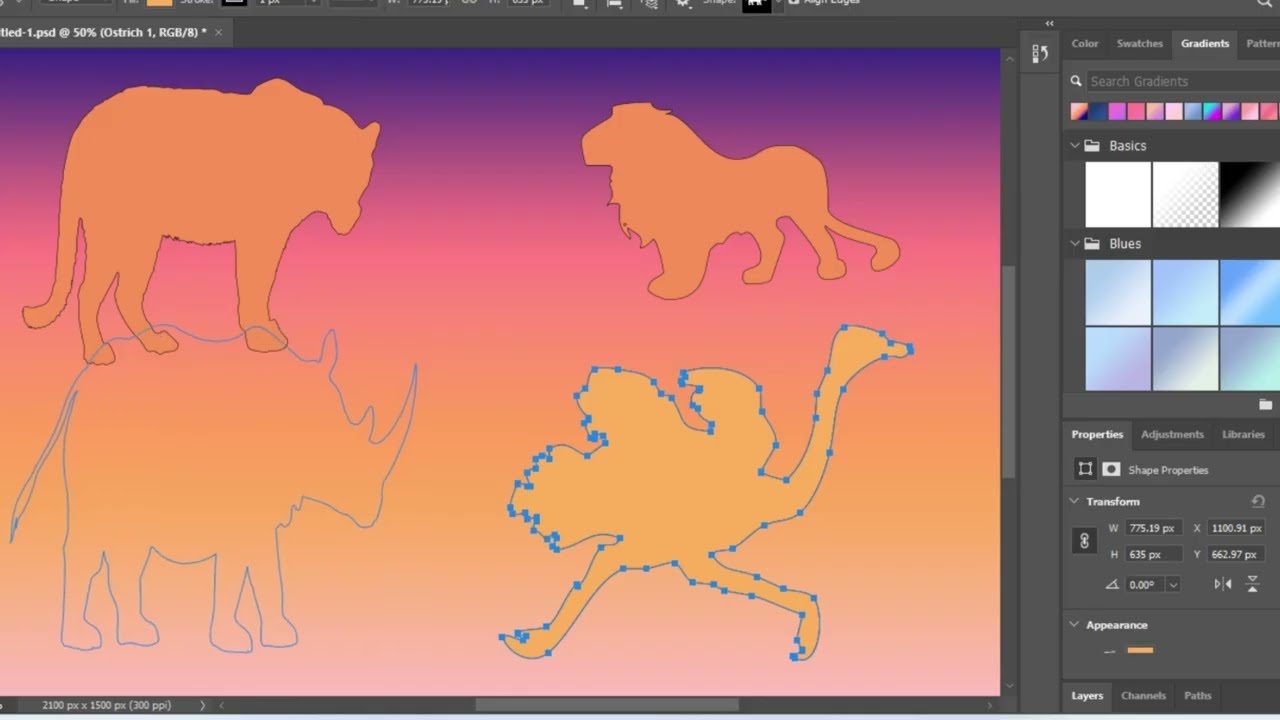This screenshot has width=1280, height=720.
Task: Click the Blues folder icon
Action: [x=1092, y=244]
